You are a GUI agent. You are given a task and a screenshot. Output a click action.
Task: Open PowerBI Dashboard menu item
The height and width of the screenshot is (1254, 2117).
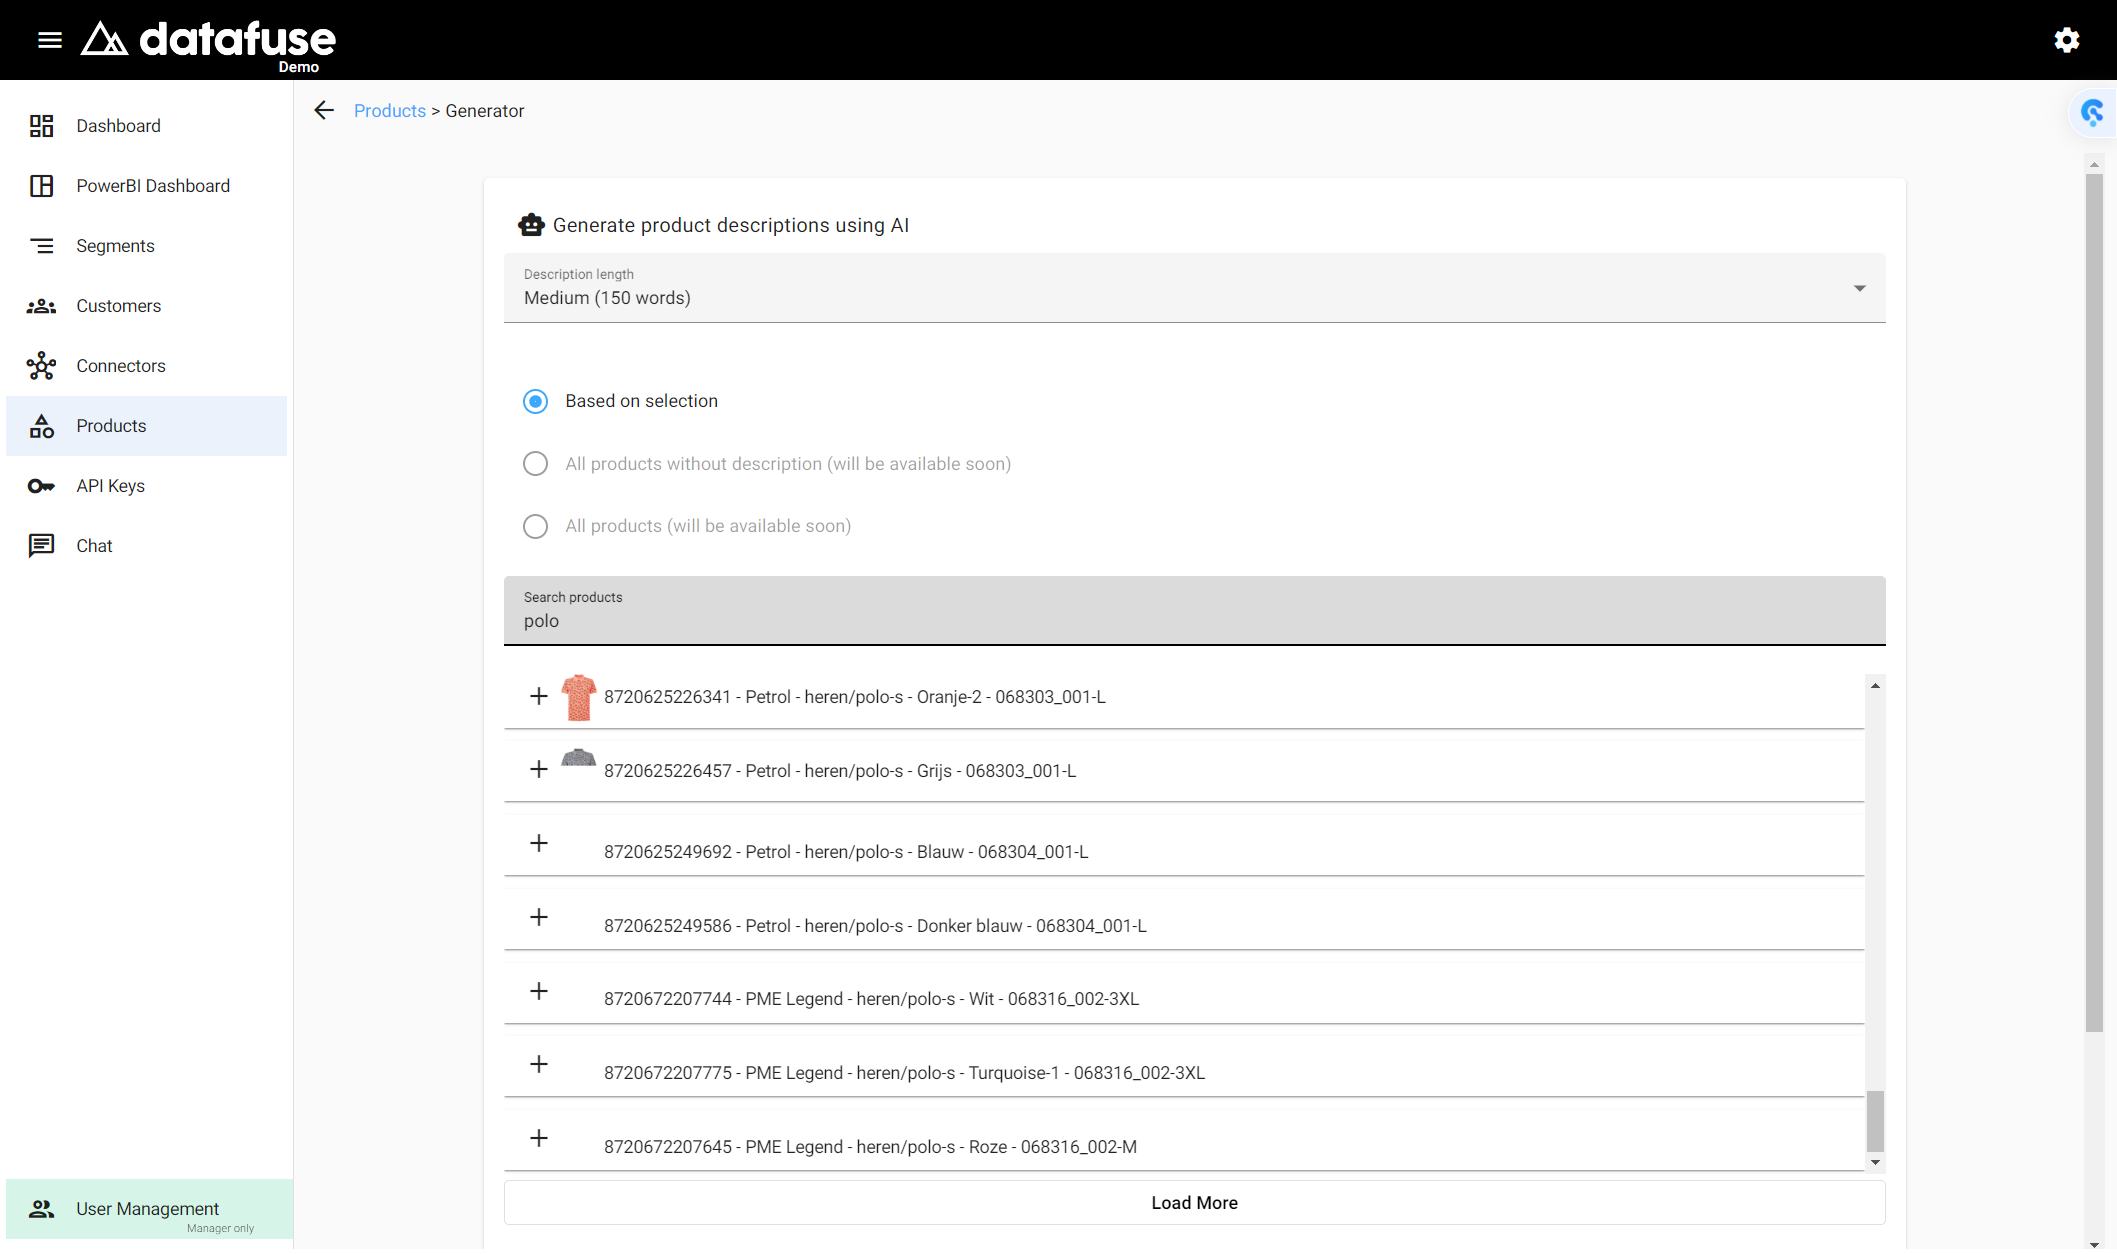click(146, 186)
